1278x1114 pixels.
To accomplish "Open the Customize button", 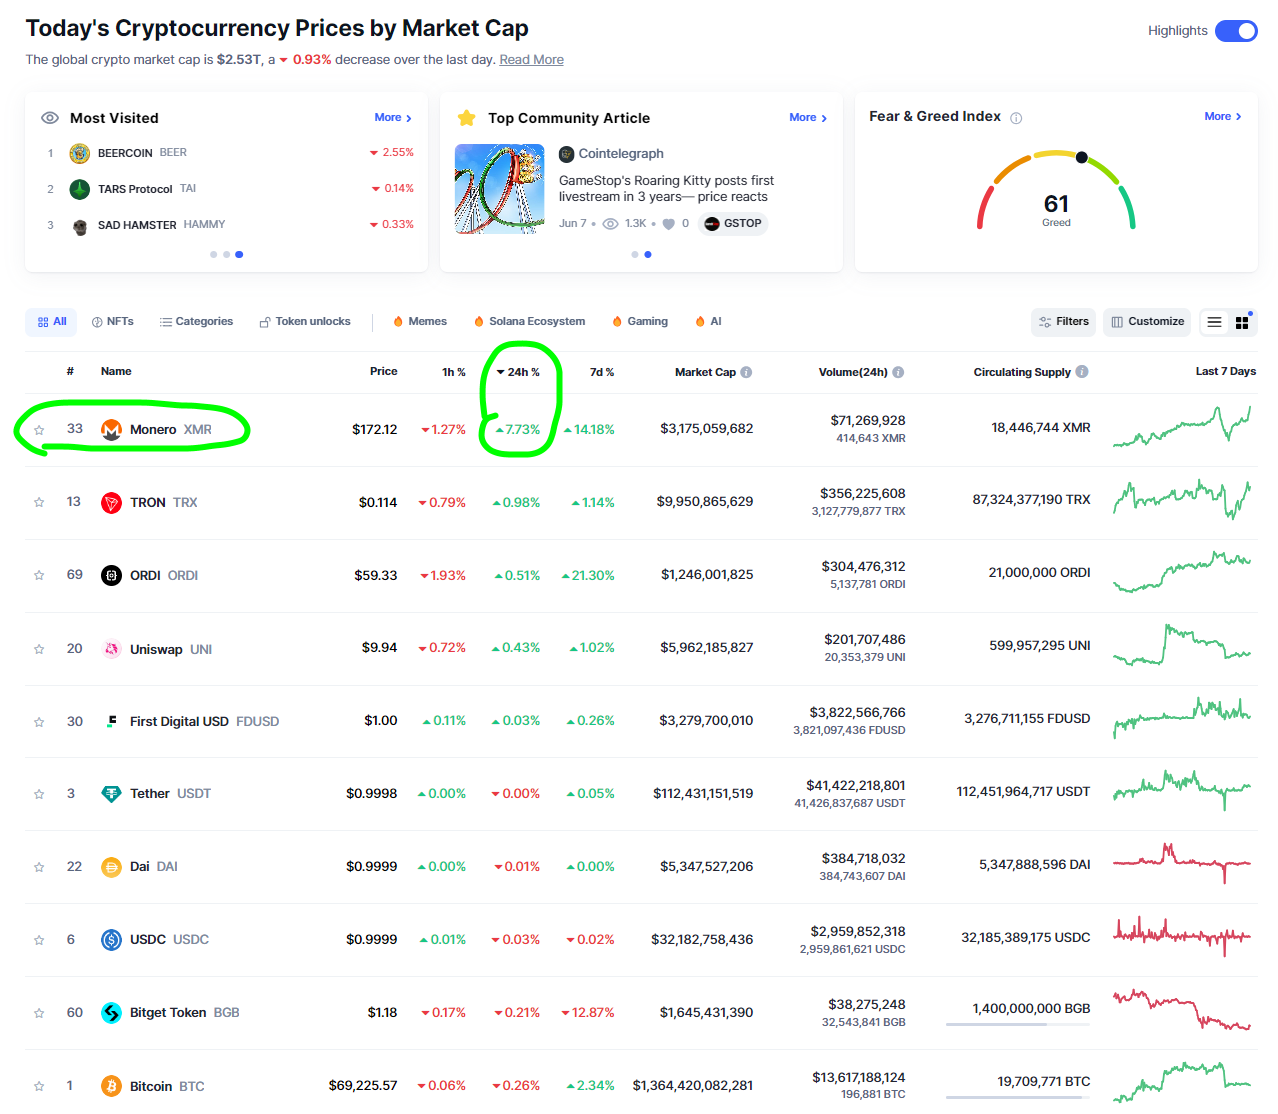I will 1147,322.
